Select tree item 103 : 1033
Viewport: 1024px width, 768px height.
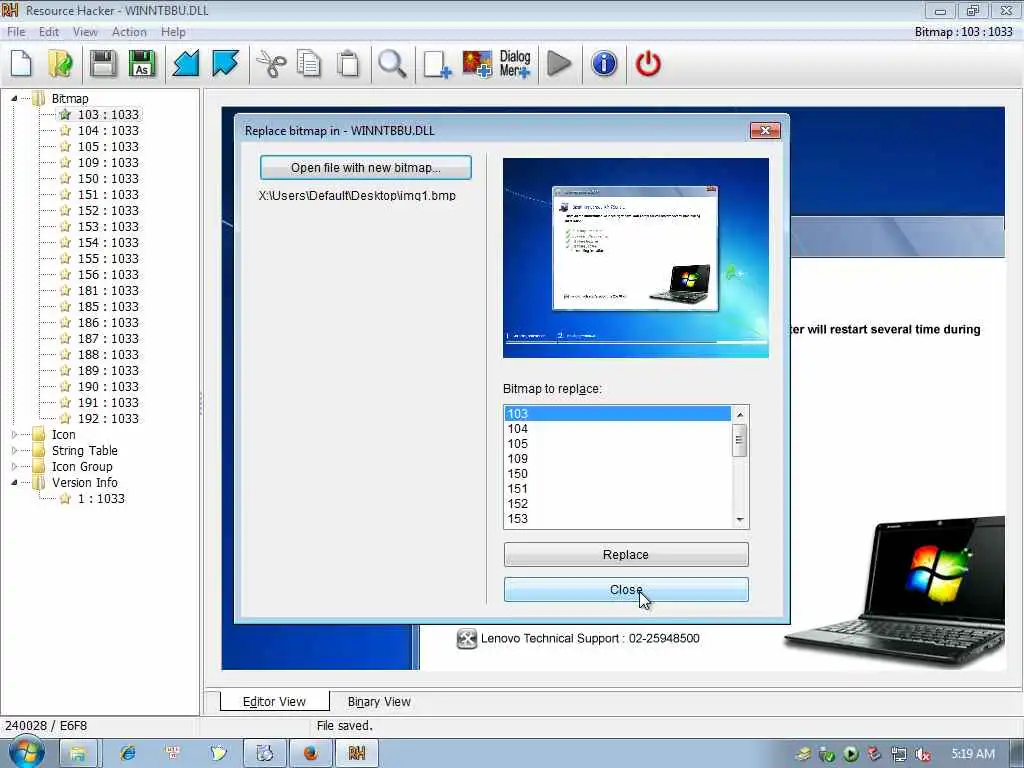tap(108, 114)
